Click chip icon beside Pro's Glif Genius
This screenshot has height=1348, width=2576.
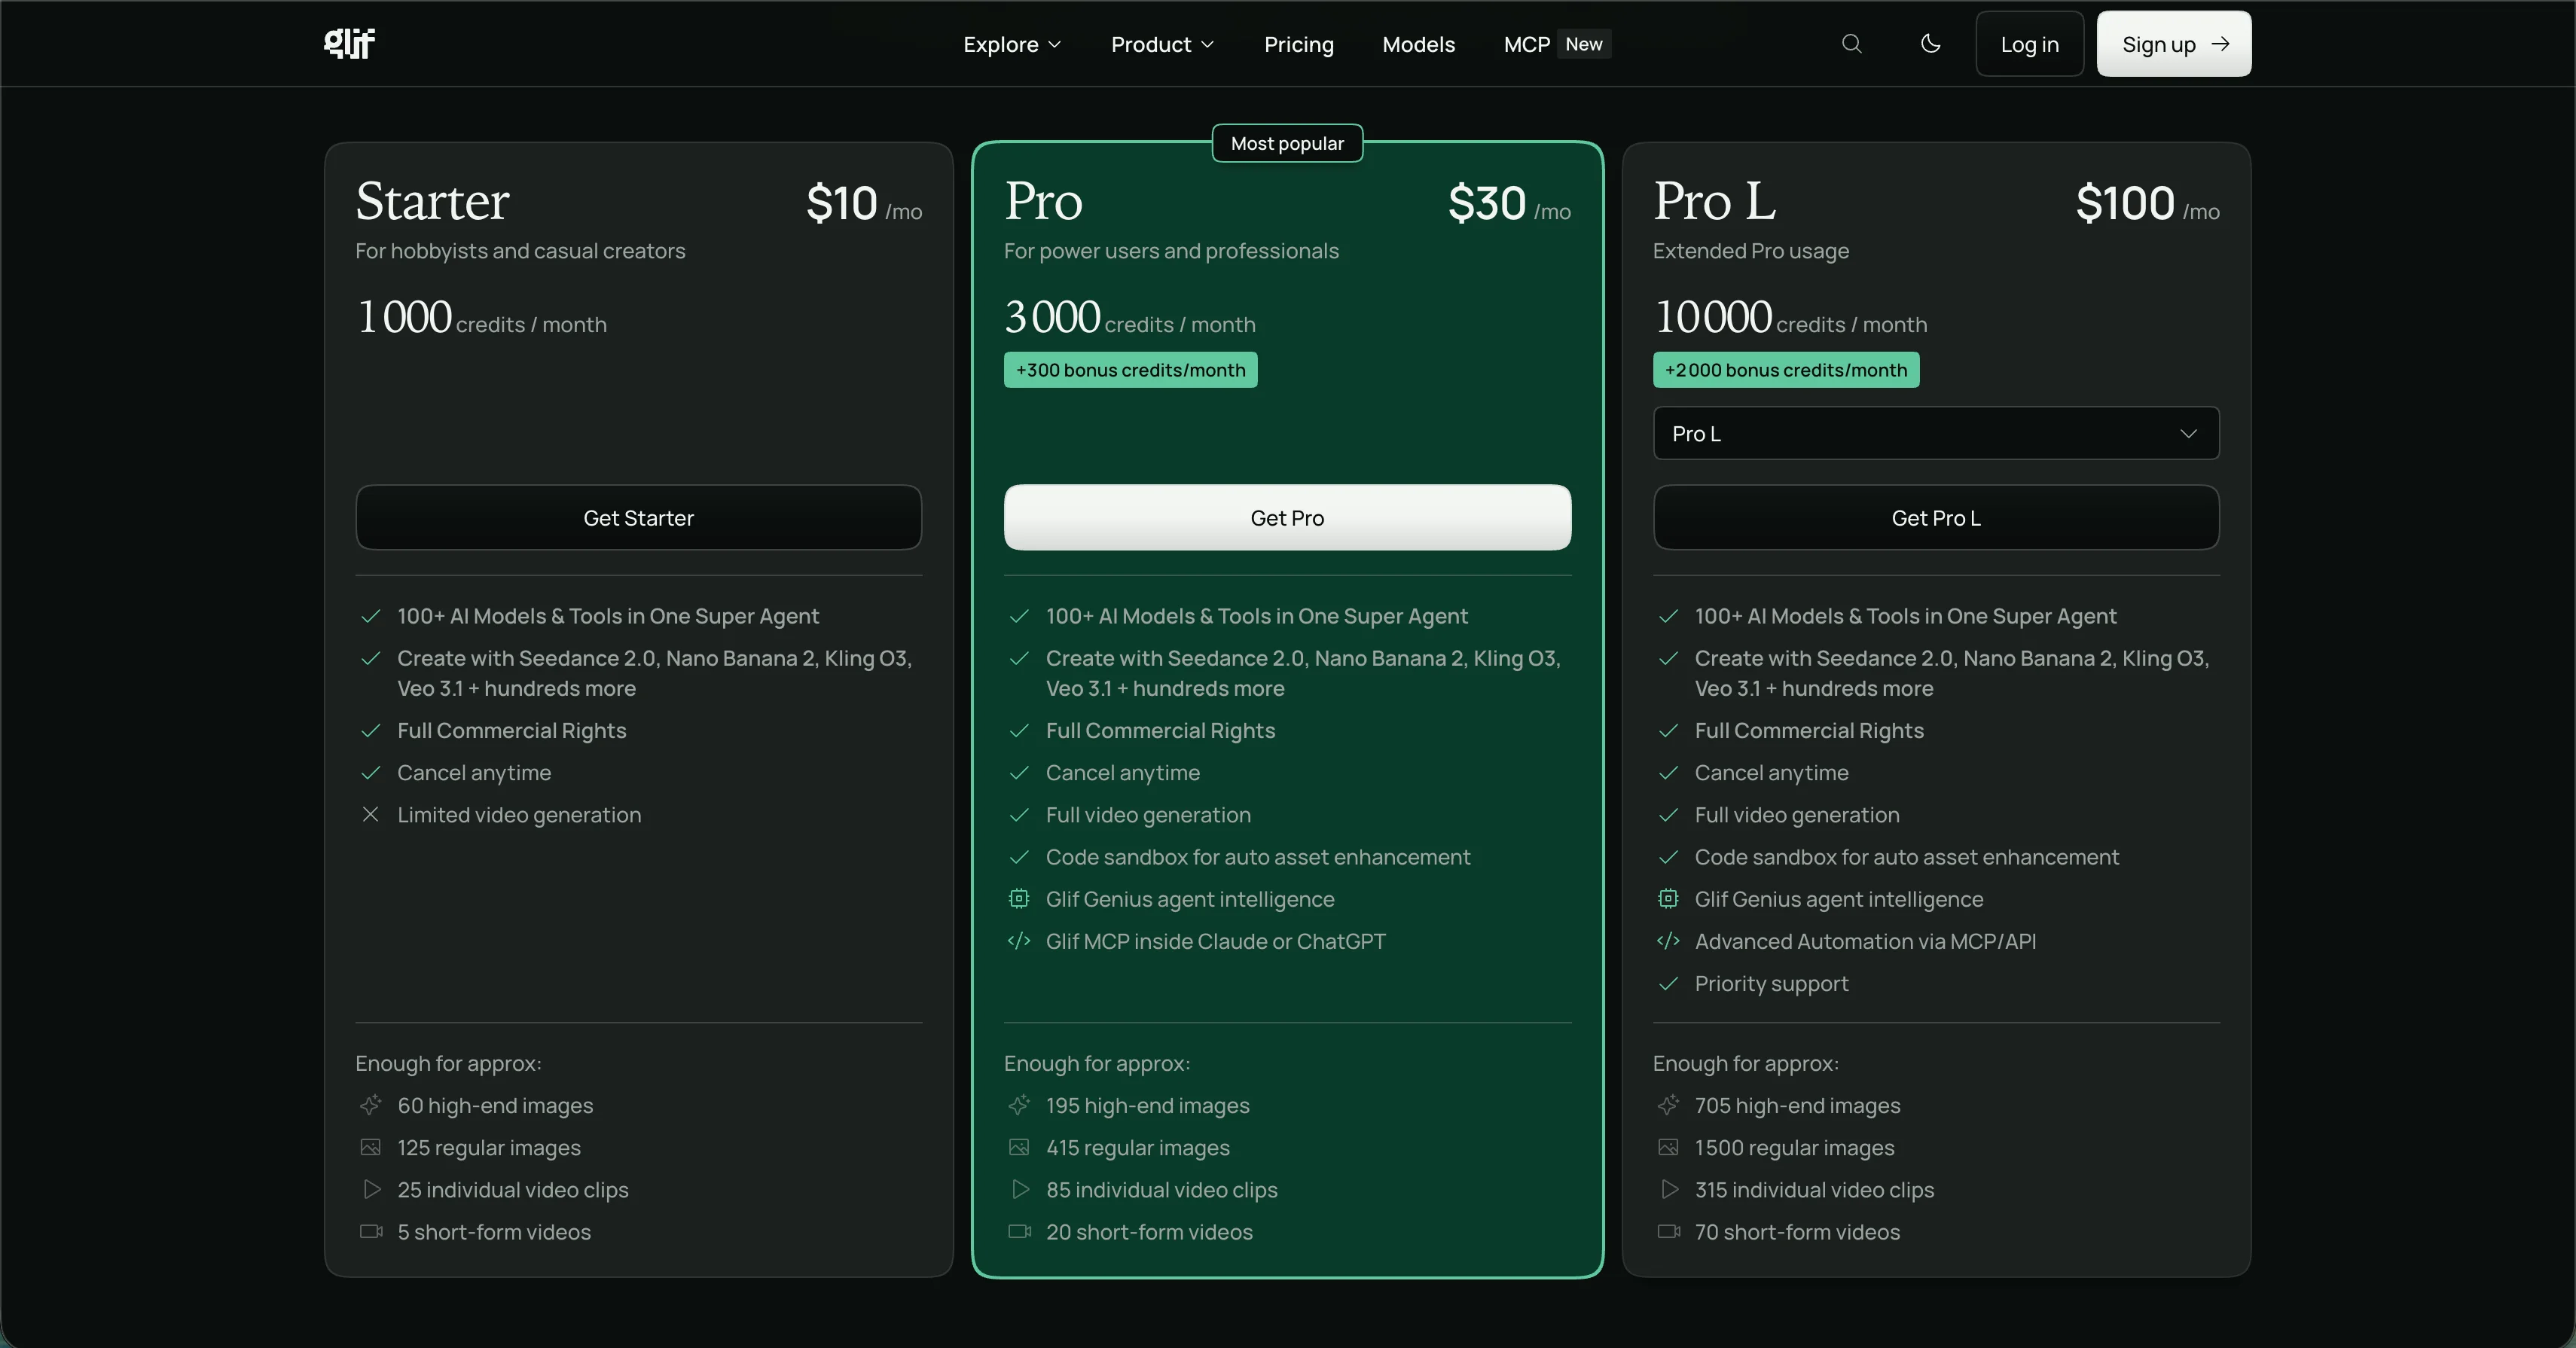[x=1019, y=898]
